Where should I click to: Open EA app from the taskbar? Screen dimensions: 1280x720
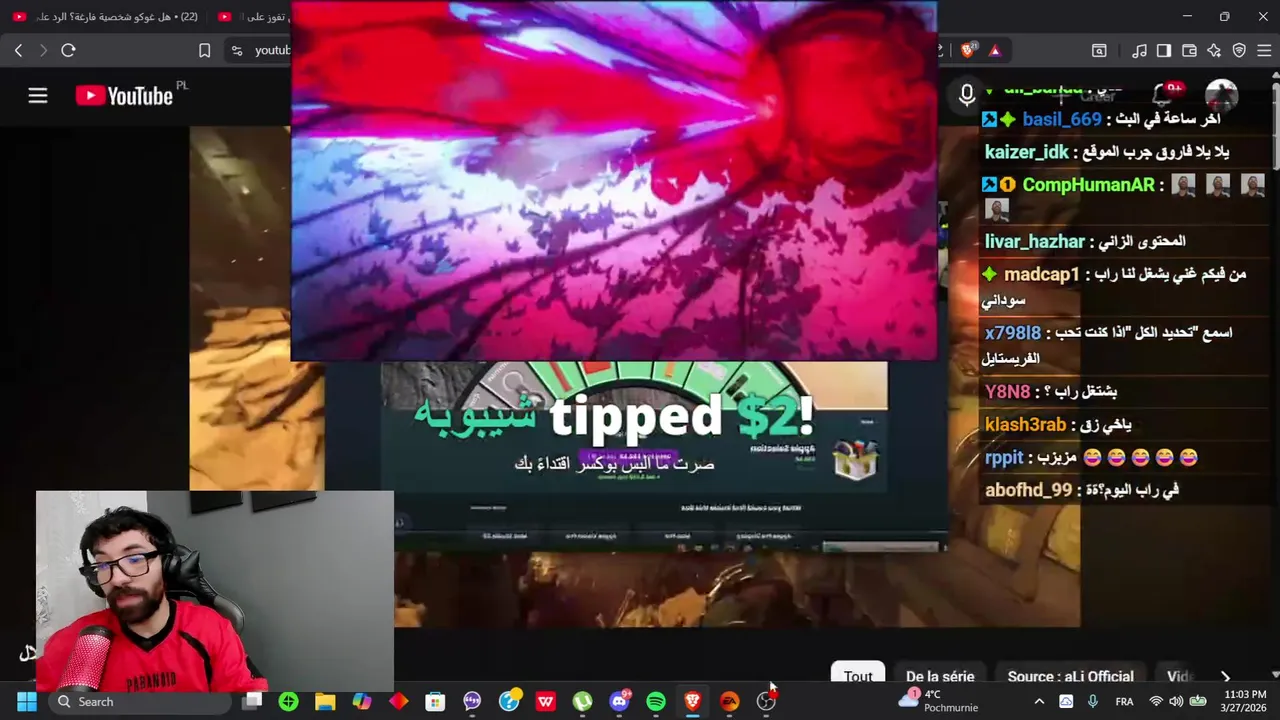click(x=729, y=701)
